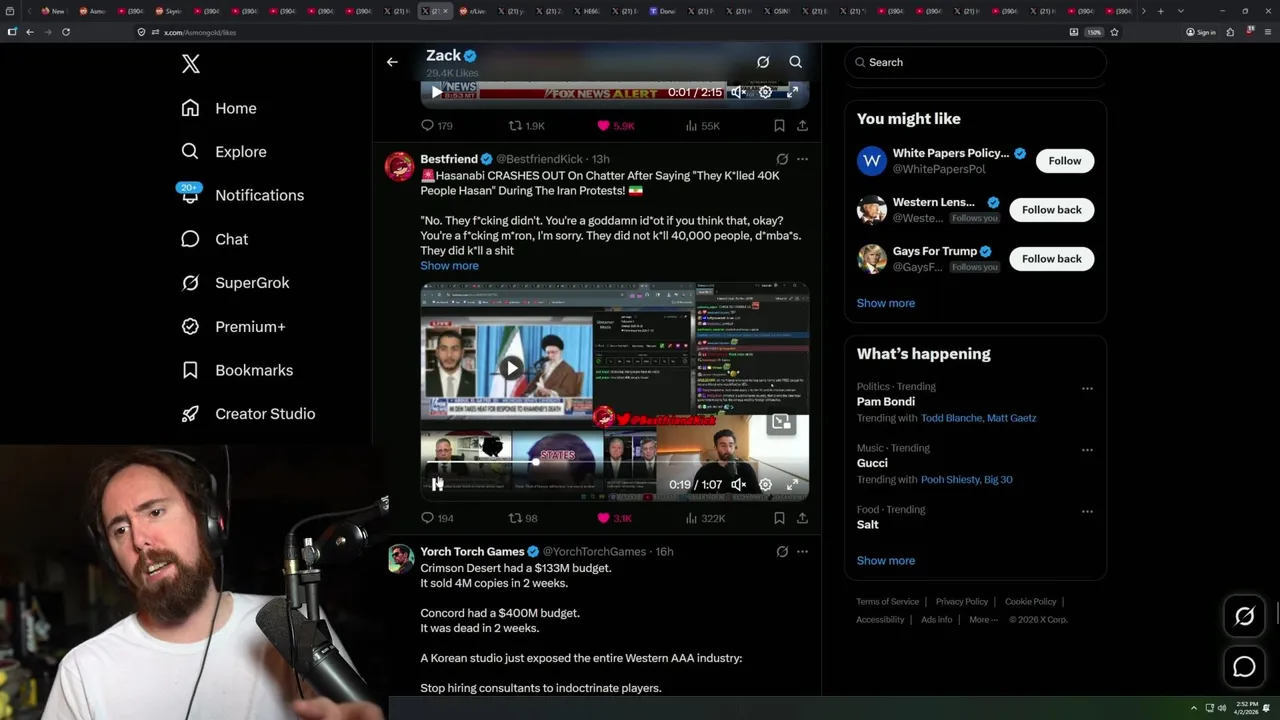Go back with the profile back arrow

click(x=392, y=62)
